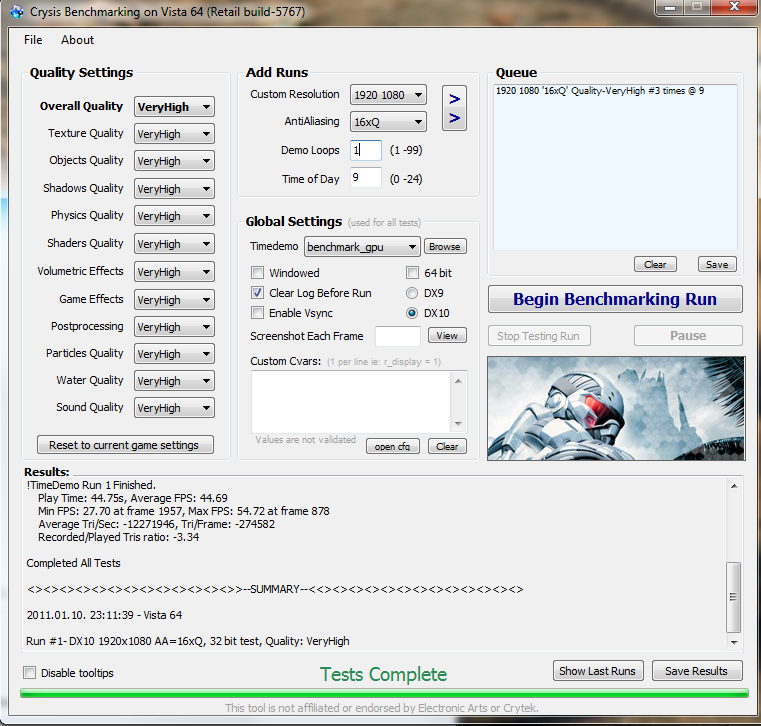Click the Crysis nanosuit artwork image
The image size is (761, 726).
(616, 409)
